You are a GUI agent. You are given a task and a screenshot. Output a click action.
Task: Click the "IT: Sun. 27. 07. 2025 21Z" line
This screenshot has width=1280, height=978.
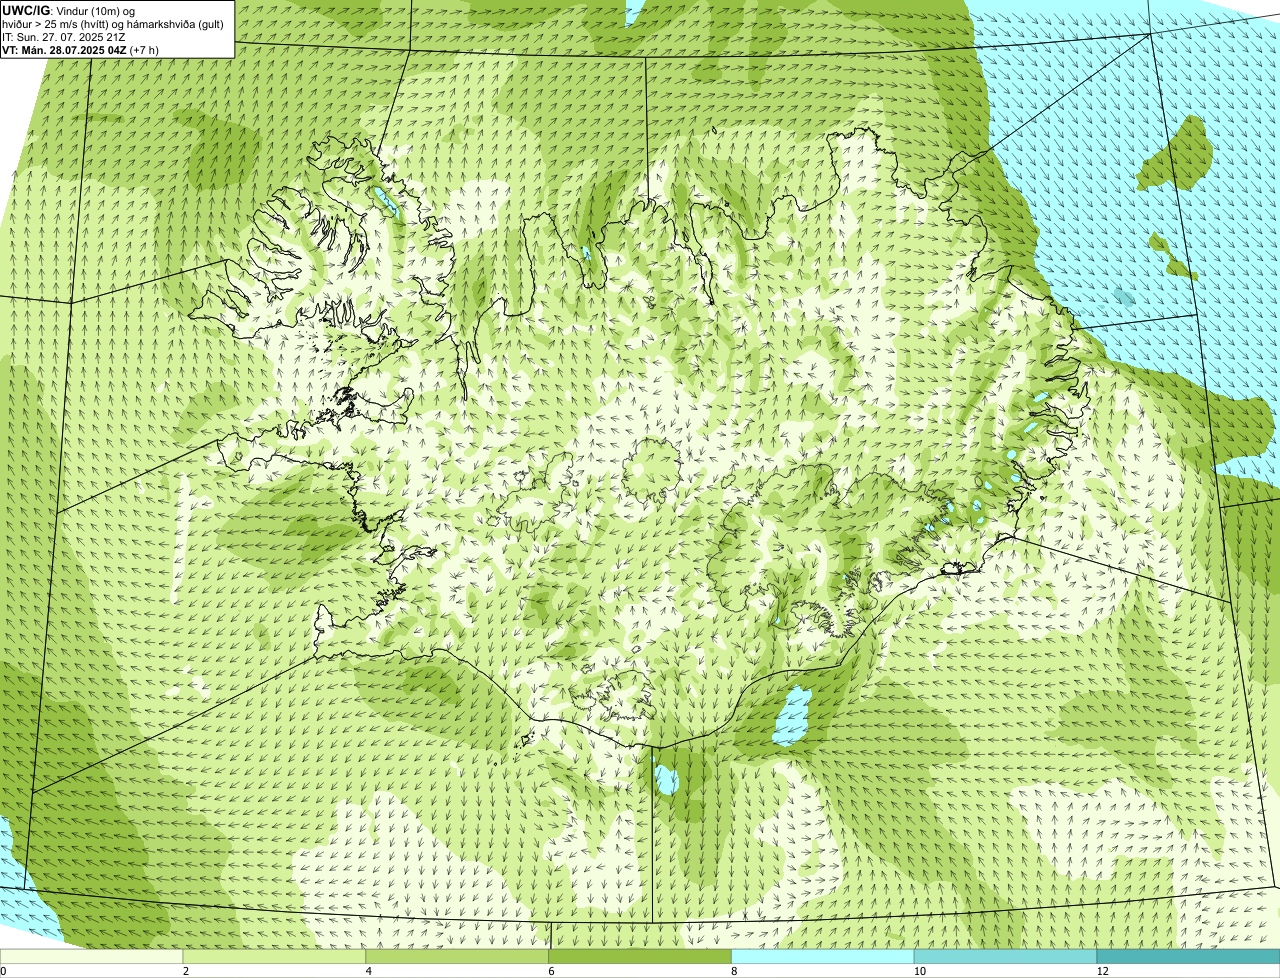click(64, 37)
